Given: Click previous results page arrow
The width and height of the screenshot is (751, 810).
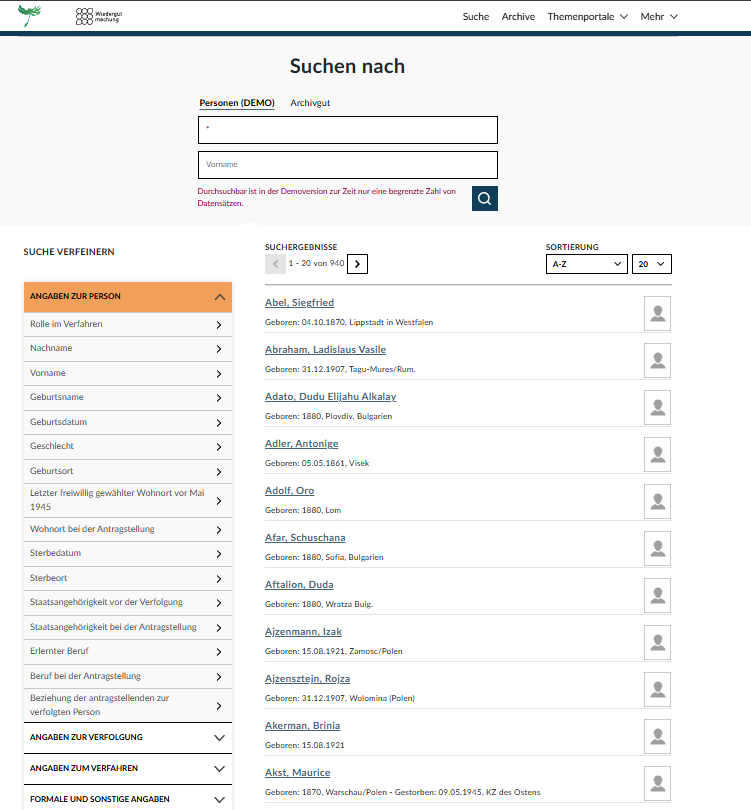Looking at the screenshot, I should 275,264.
